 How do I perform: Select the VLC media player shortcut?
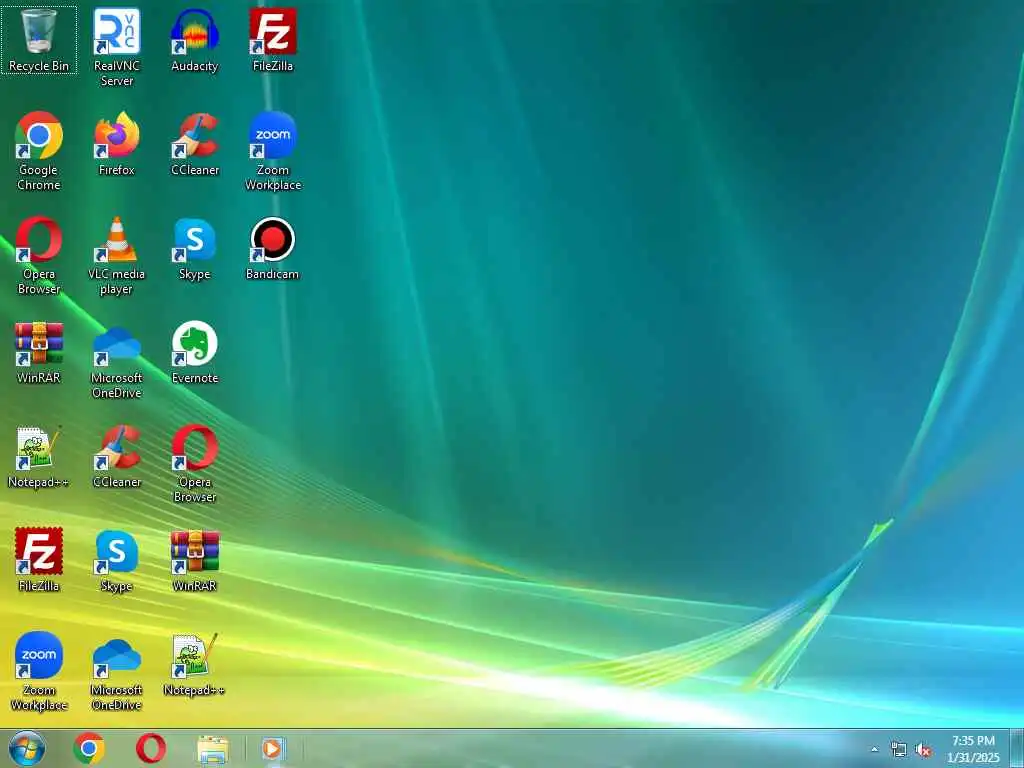coord(117,255)
